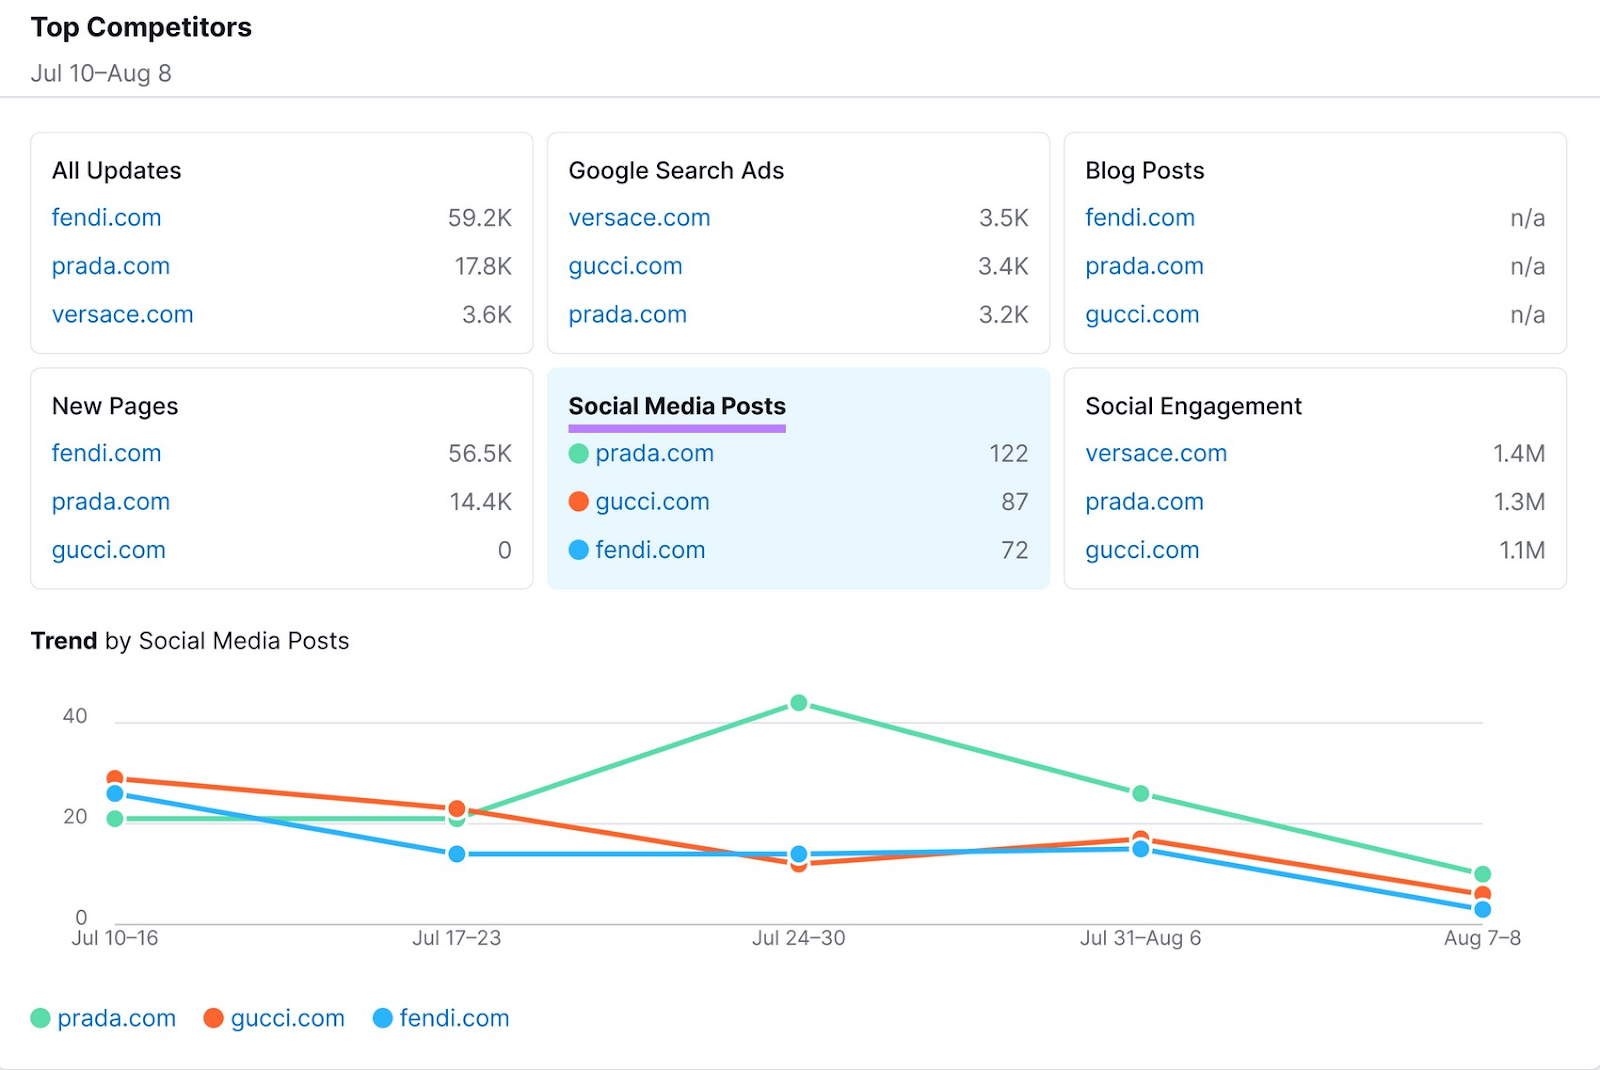The image size is (1600, 1070).
Task: Click the green prada.com point at Jul 31–Aug 6
Action: pyautogui.click(x=1140, y=794)
